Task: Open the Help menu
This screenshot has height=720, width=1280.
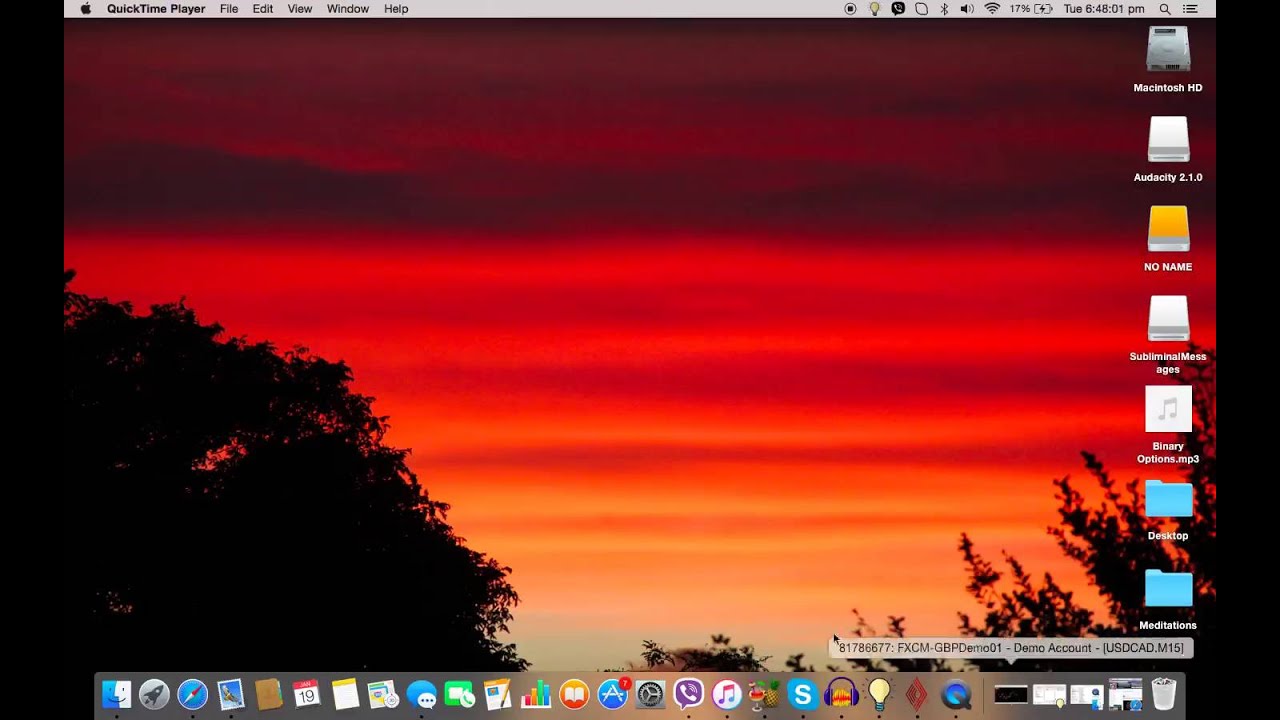Action: tap(396, 9)
